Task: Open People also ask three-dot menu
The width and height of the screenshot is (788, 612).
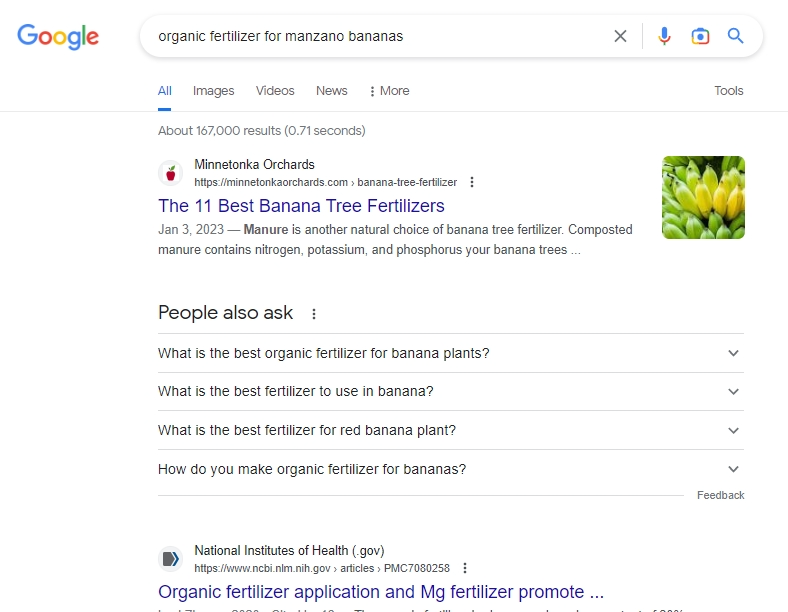Action: coord(314,314)
